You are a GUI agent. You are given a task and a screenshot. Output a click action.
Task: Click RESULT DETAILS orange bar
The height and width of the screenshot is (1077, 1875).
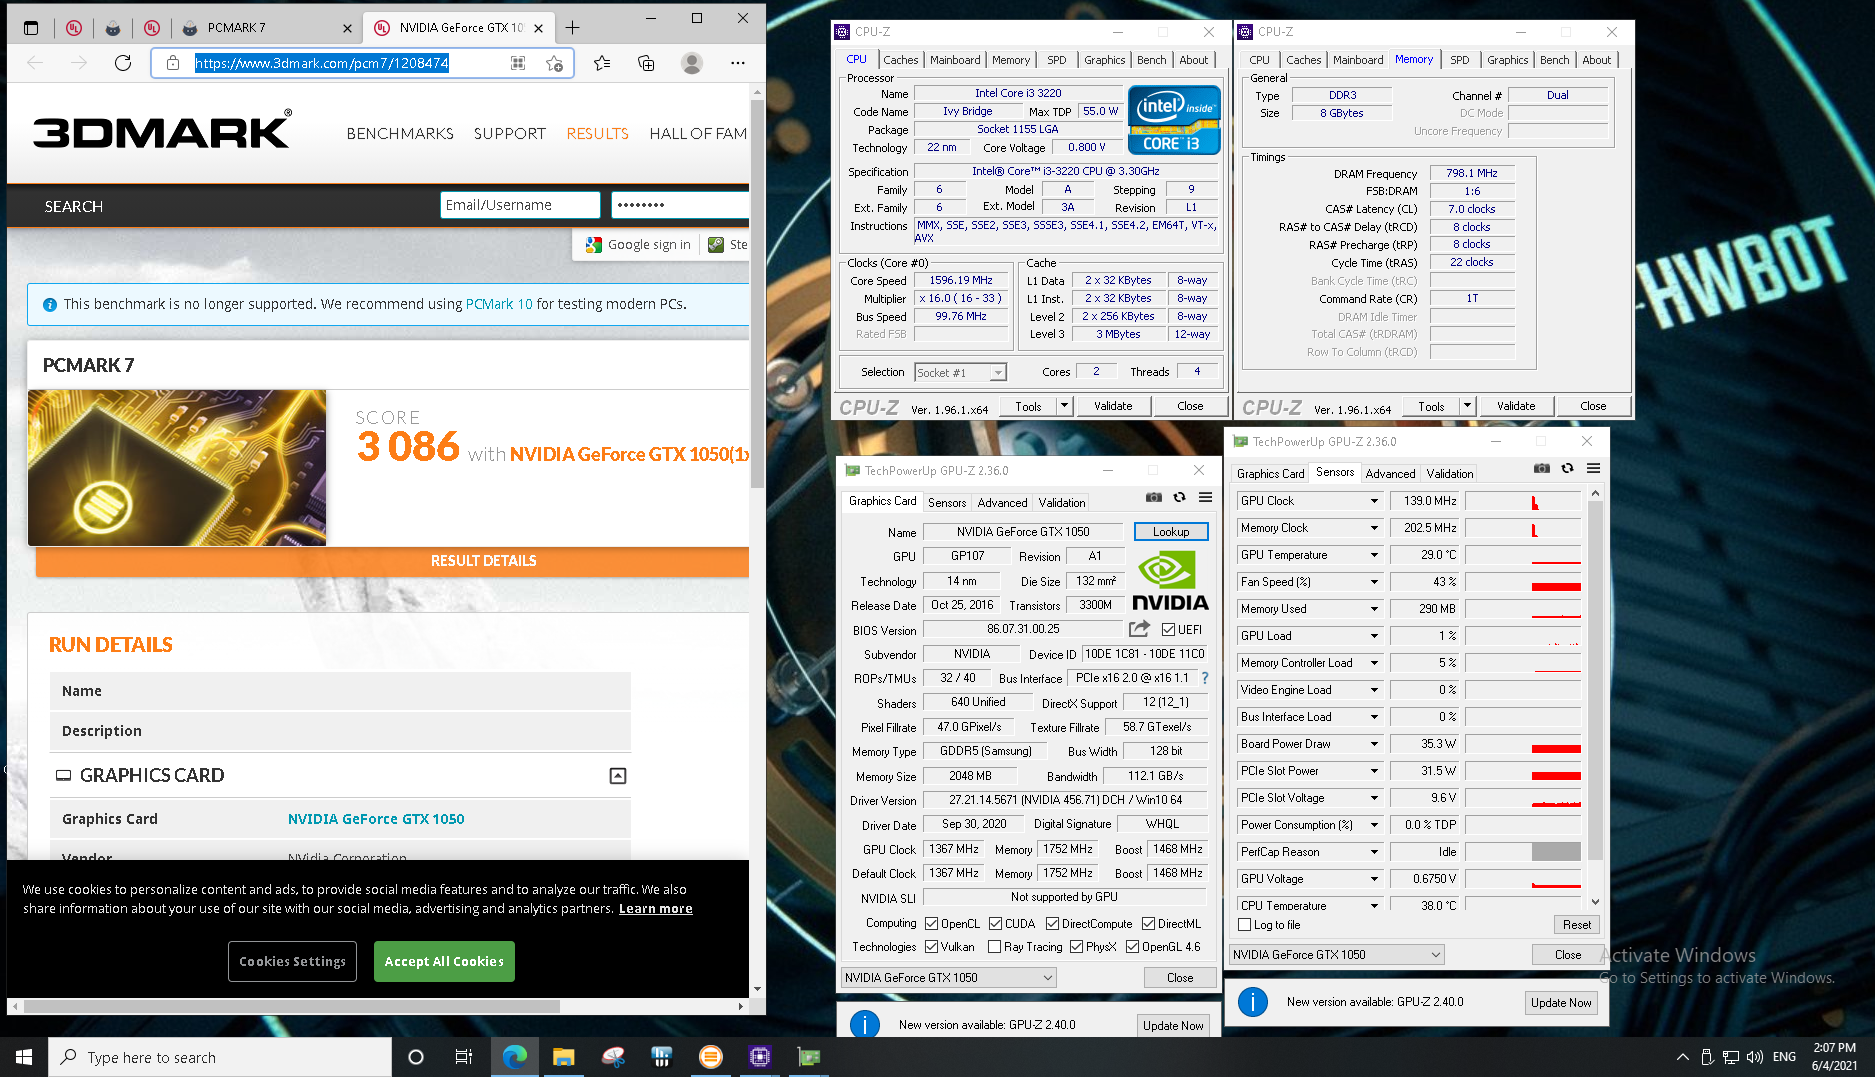point(392,561)
